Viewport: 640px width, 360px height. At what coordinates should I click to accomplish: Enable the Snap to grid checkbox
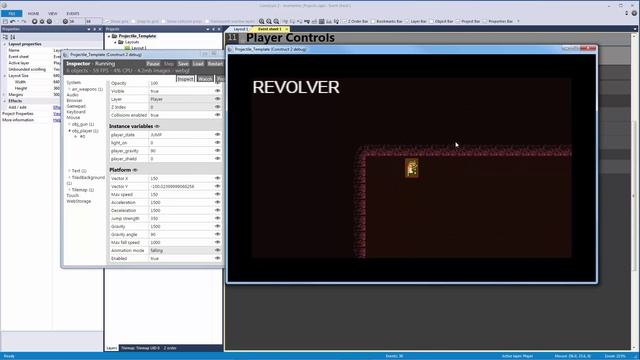pos(133,21)
